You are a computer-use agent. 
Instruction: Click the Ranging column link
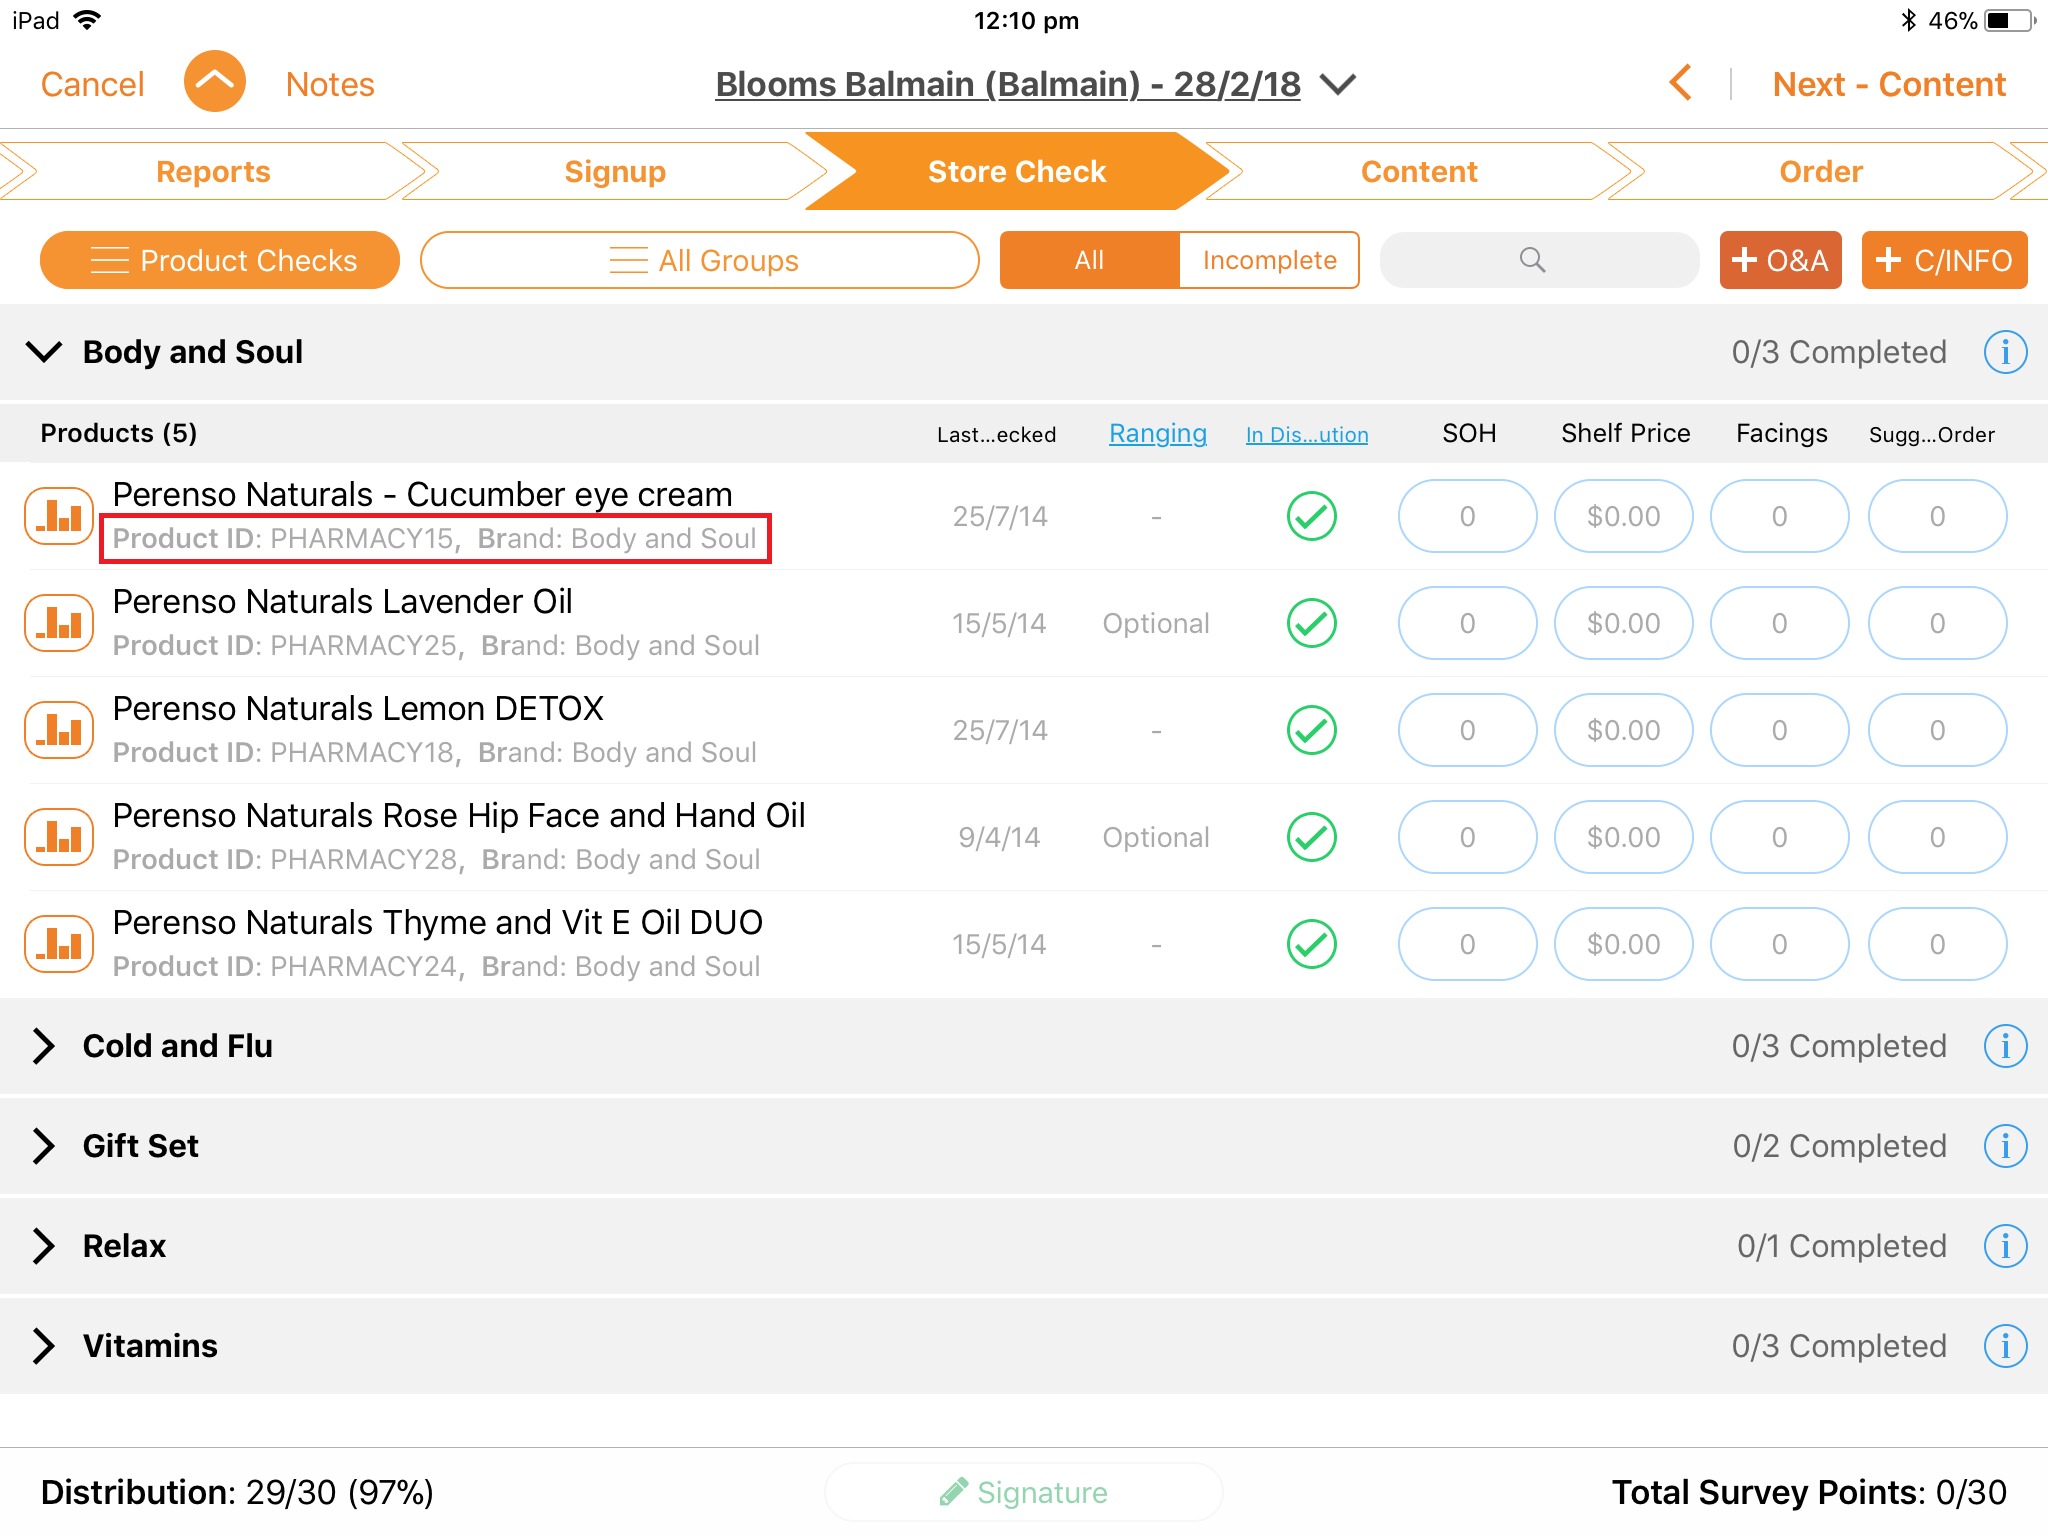[x=1157, y=433]
